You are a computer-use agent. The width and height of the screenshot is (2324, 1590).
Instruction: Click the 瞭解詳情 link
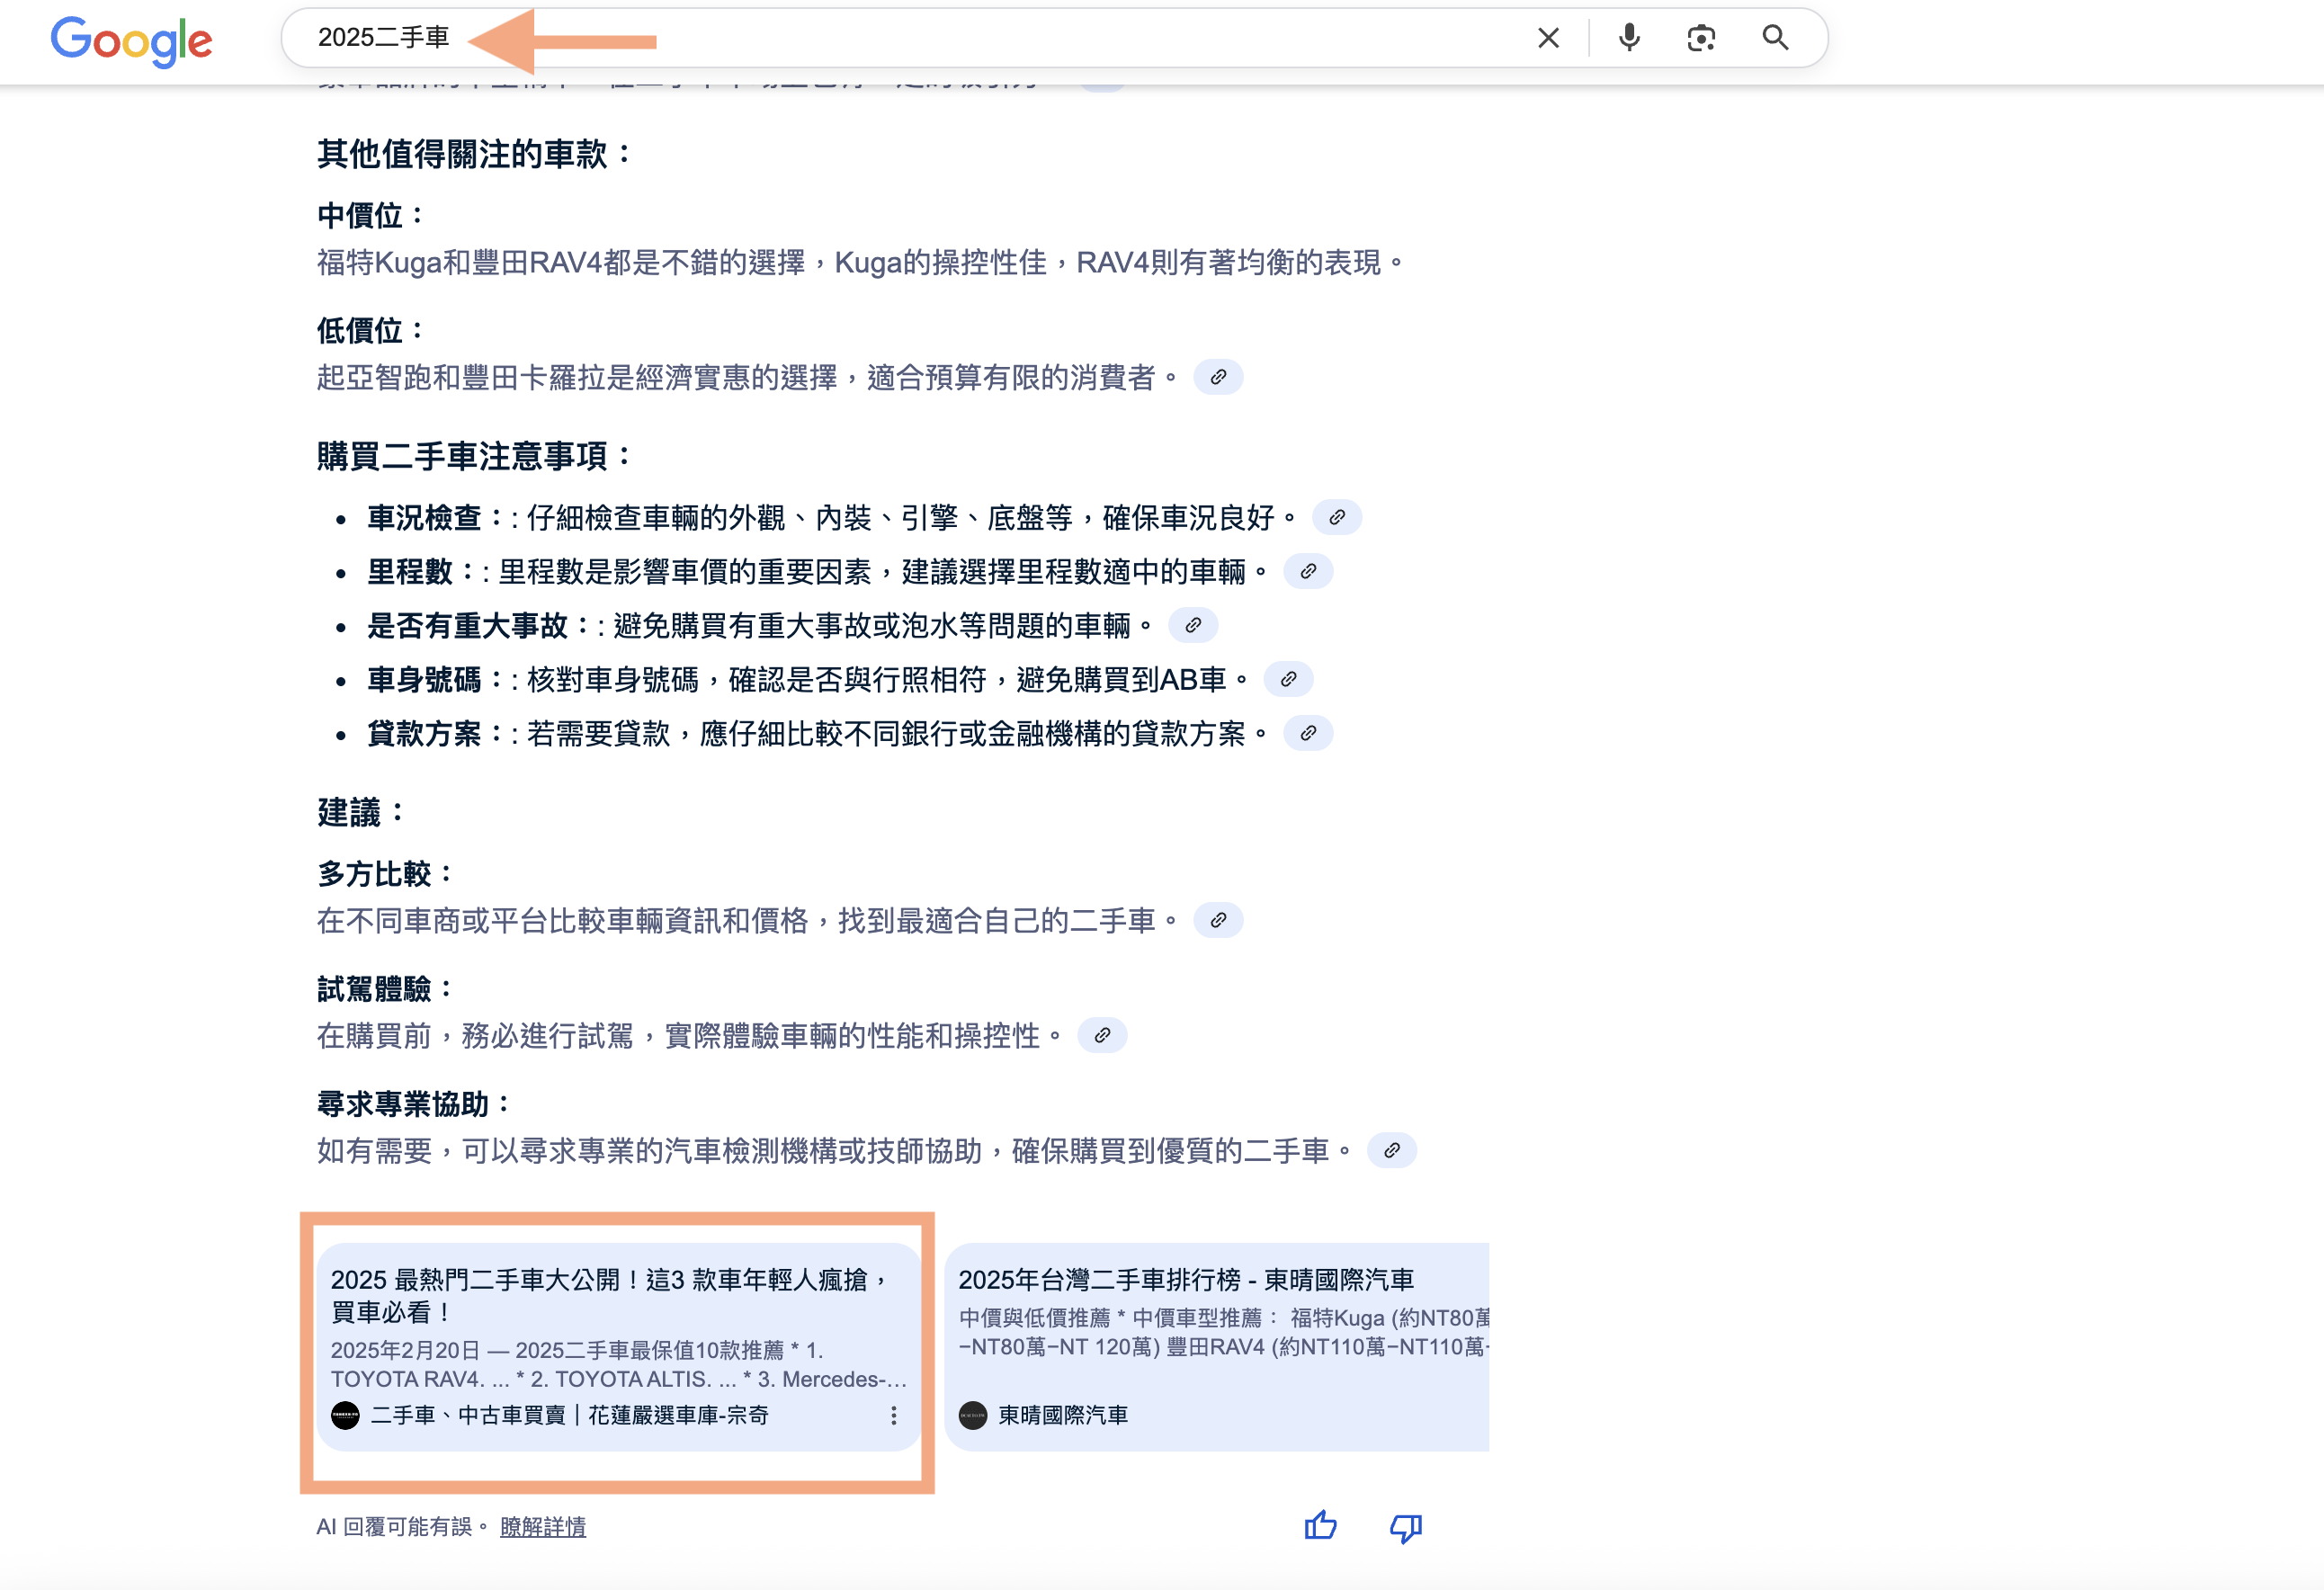pyautogui.click(x=543, y=1526)
